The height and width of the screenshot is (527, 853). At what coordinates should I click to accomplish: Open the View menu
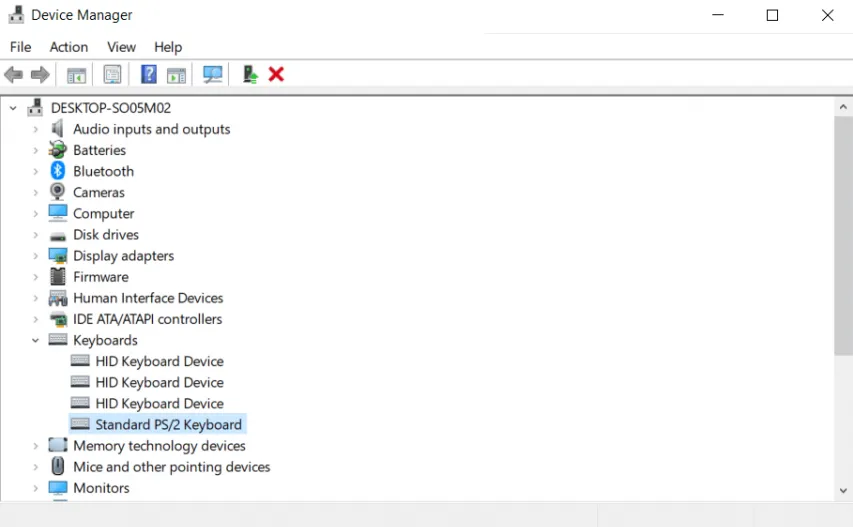point(121,47)
